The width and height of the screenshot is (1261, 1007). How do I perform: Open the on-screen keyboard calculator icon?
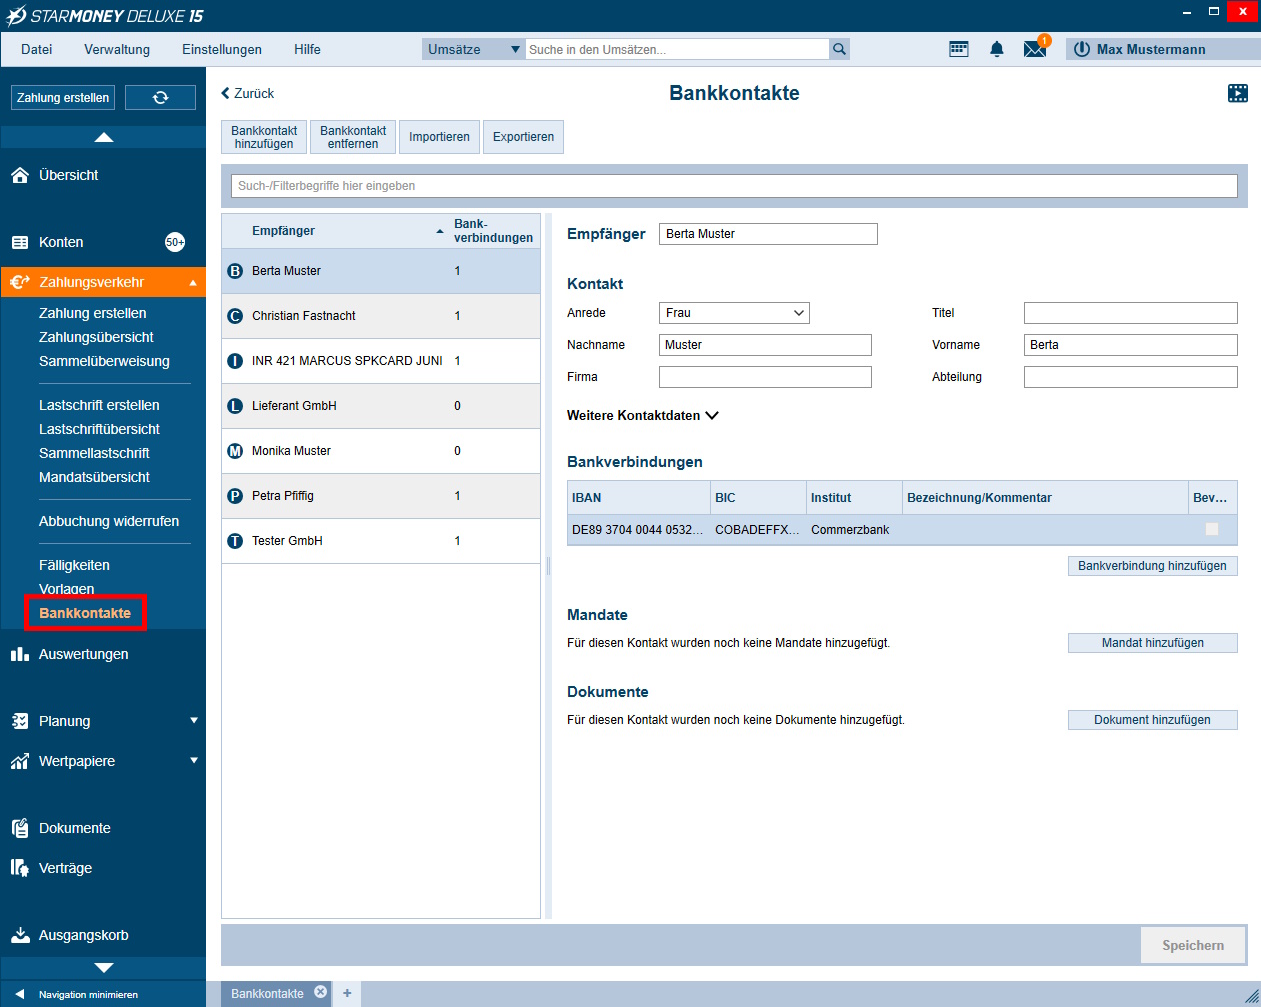(959, 49)
